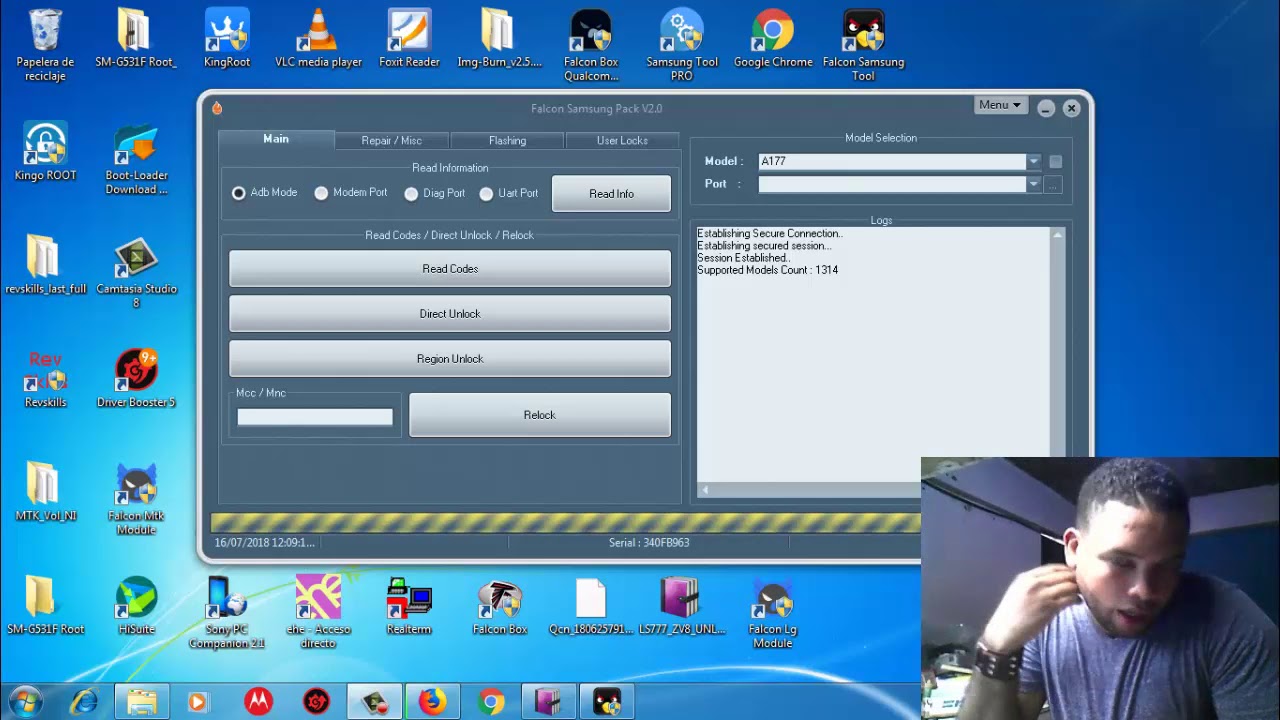Open the Img-Burn_v2.5 folder
Screen dimensions: 1280x720
coord(499,40)
